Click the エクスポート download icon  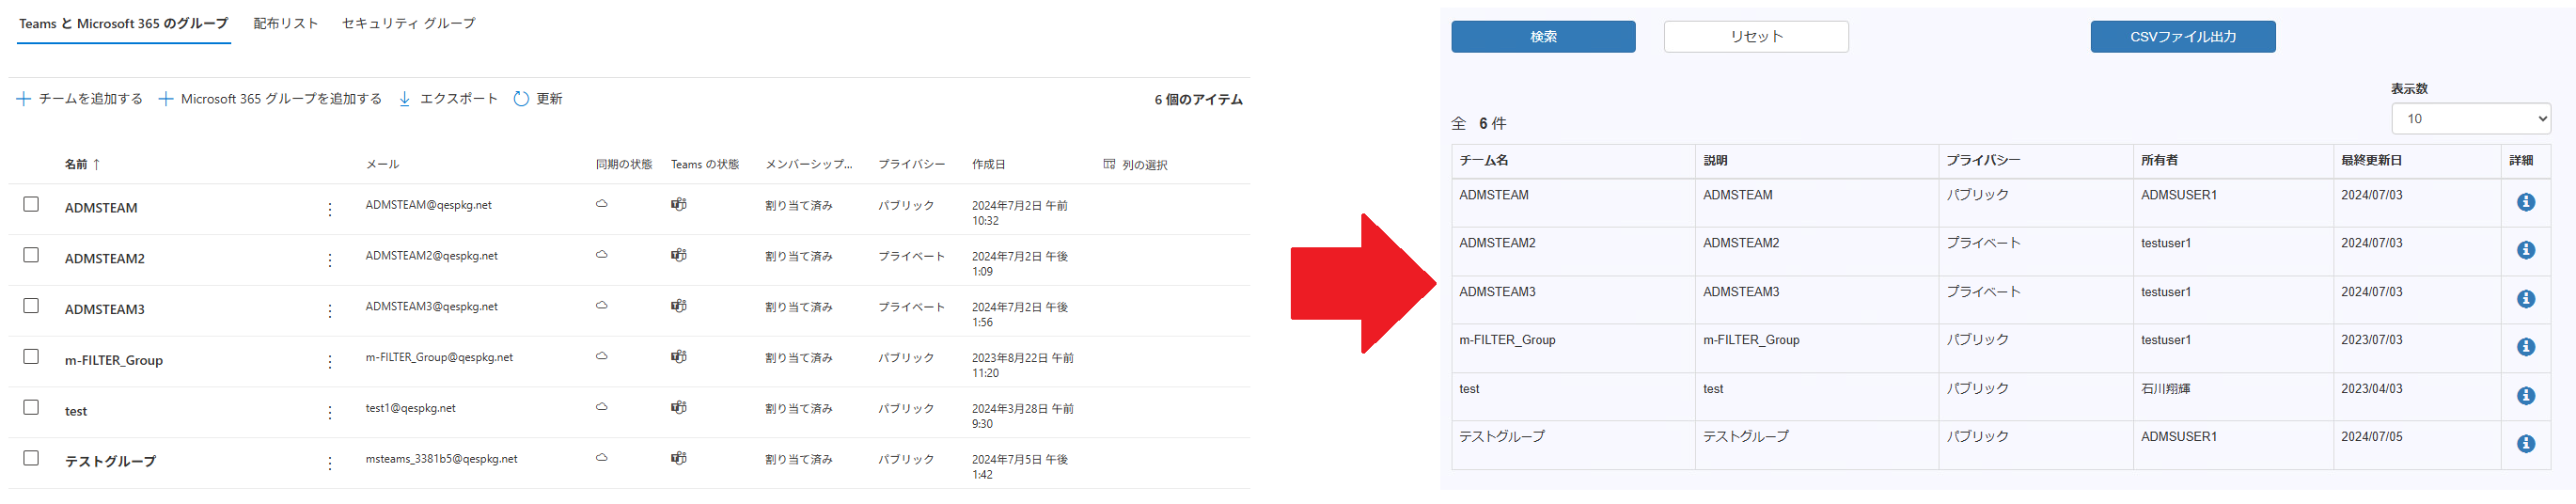point(405,99)
